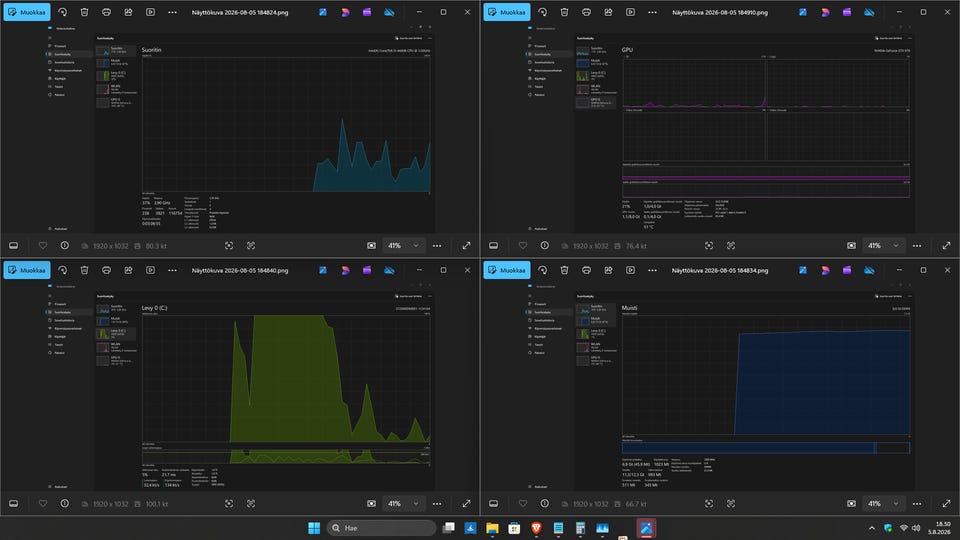
Task: Open bottom bar more options in 184834 window
Action: pos(917,503)
